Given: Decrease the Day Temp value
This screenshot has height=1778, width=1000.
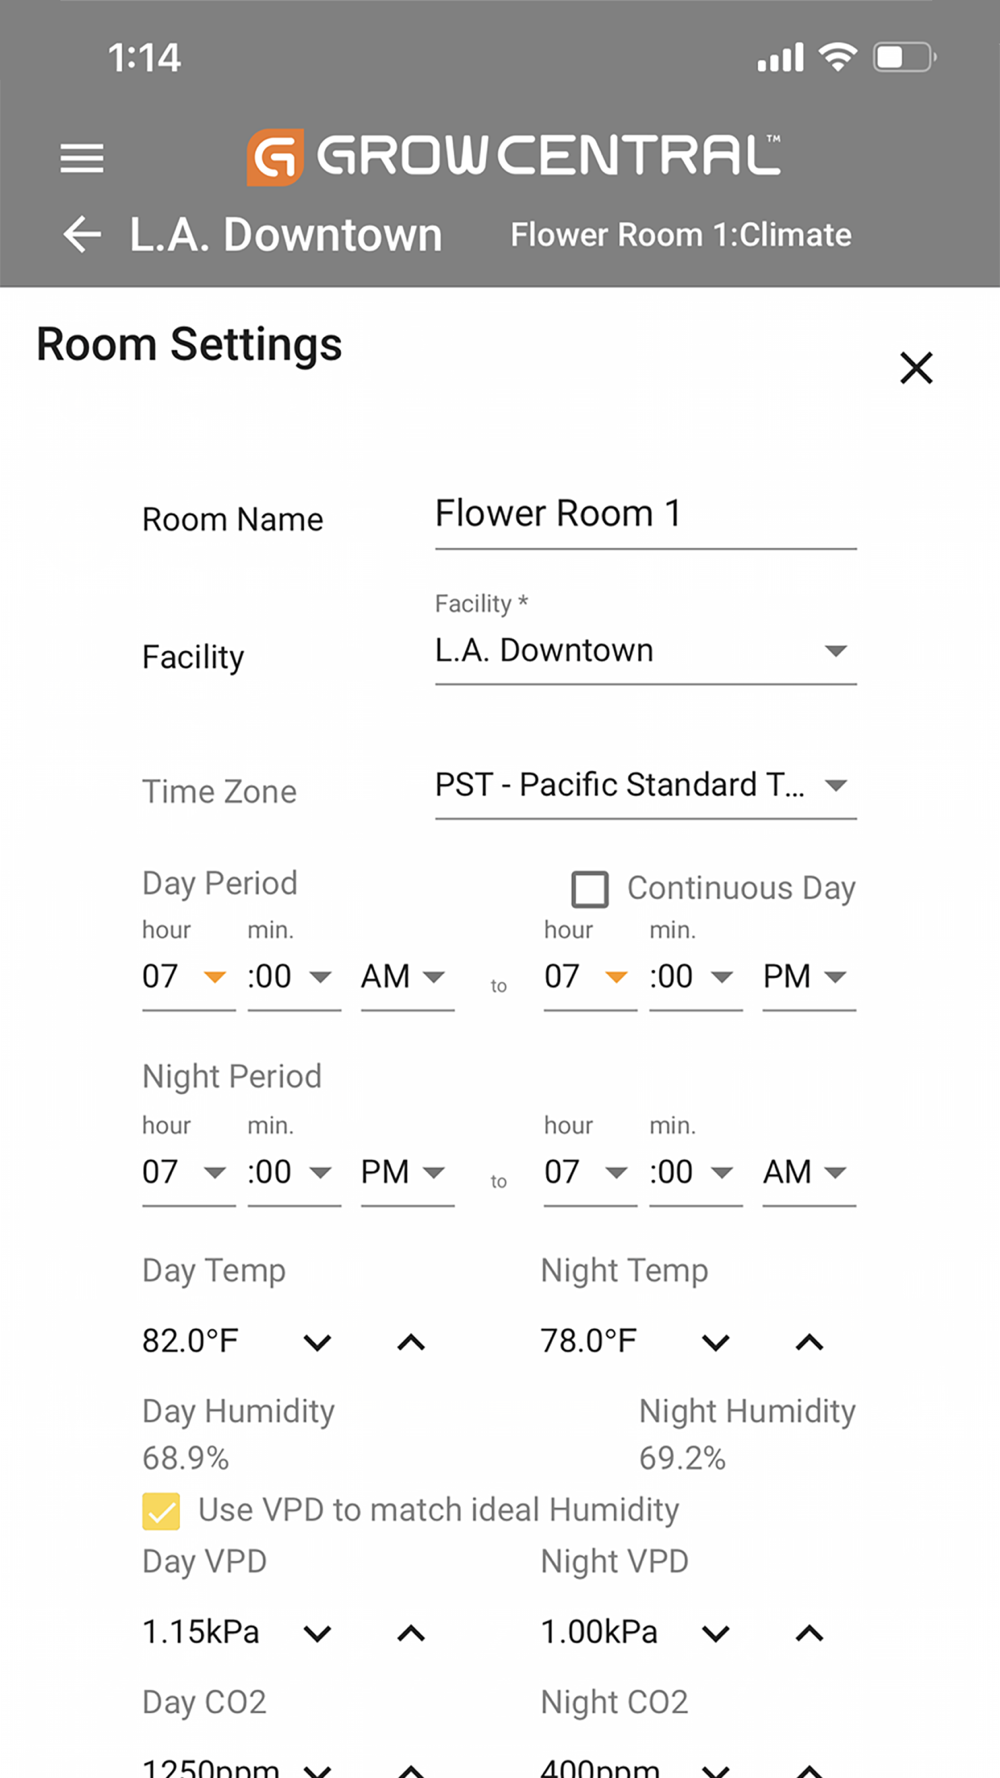Looking at the screenshot, I should [318, 1342].
